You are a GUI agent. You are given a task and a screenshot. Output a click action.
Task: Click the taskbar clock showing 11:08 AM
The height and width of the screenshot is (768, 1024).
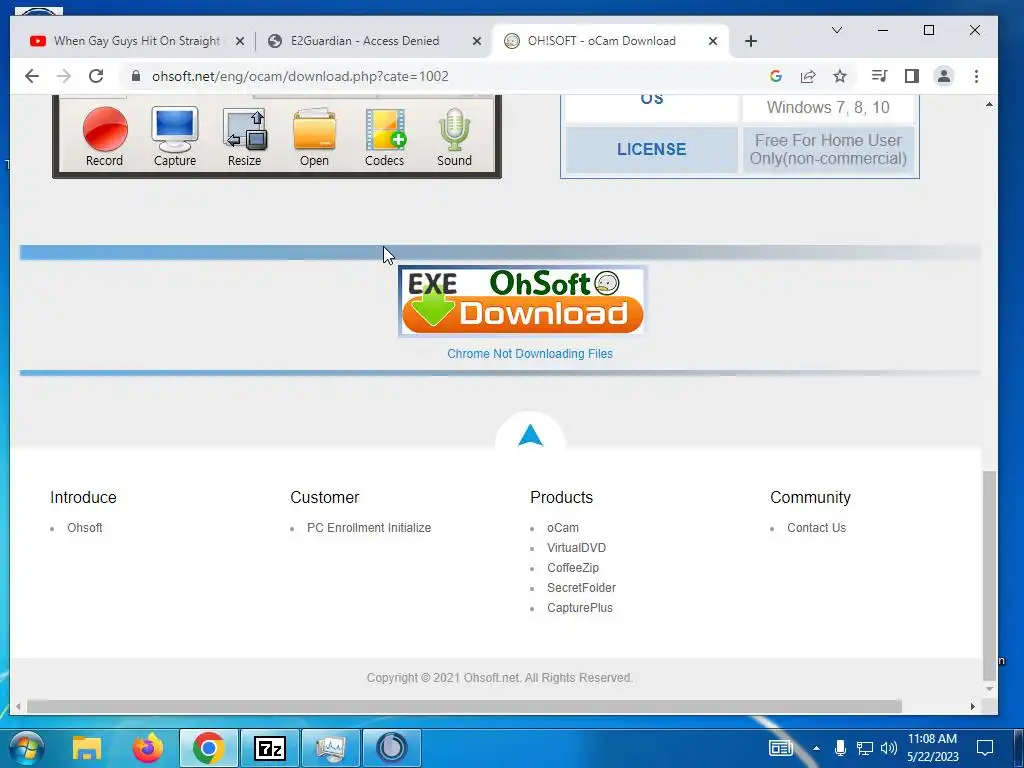click(933, 748)
